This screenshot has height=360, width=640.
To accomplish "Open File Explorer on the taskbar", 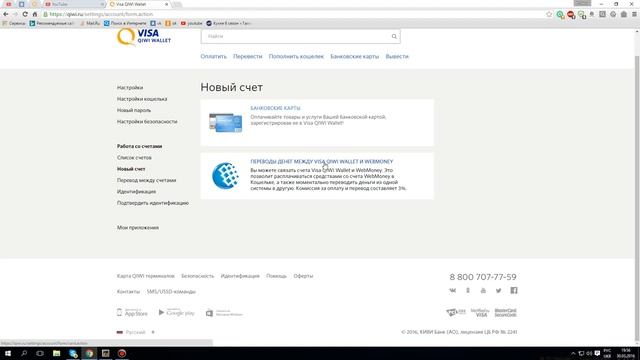I will pos(56,353).
